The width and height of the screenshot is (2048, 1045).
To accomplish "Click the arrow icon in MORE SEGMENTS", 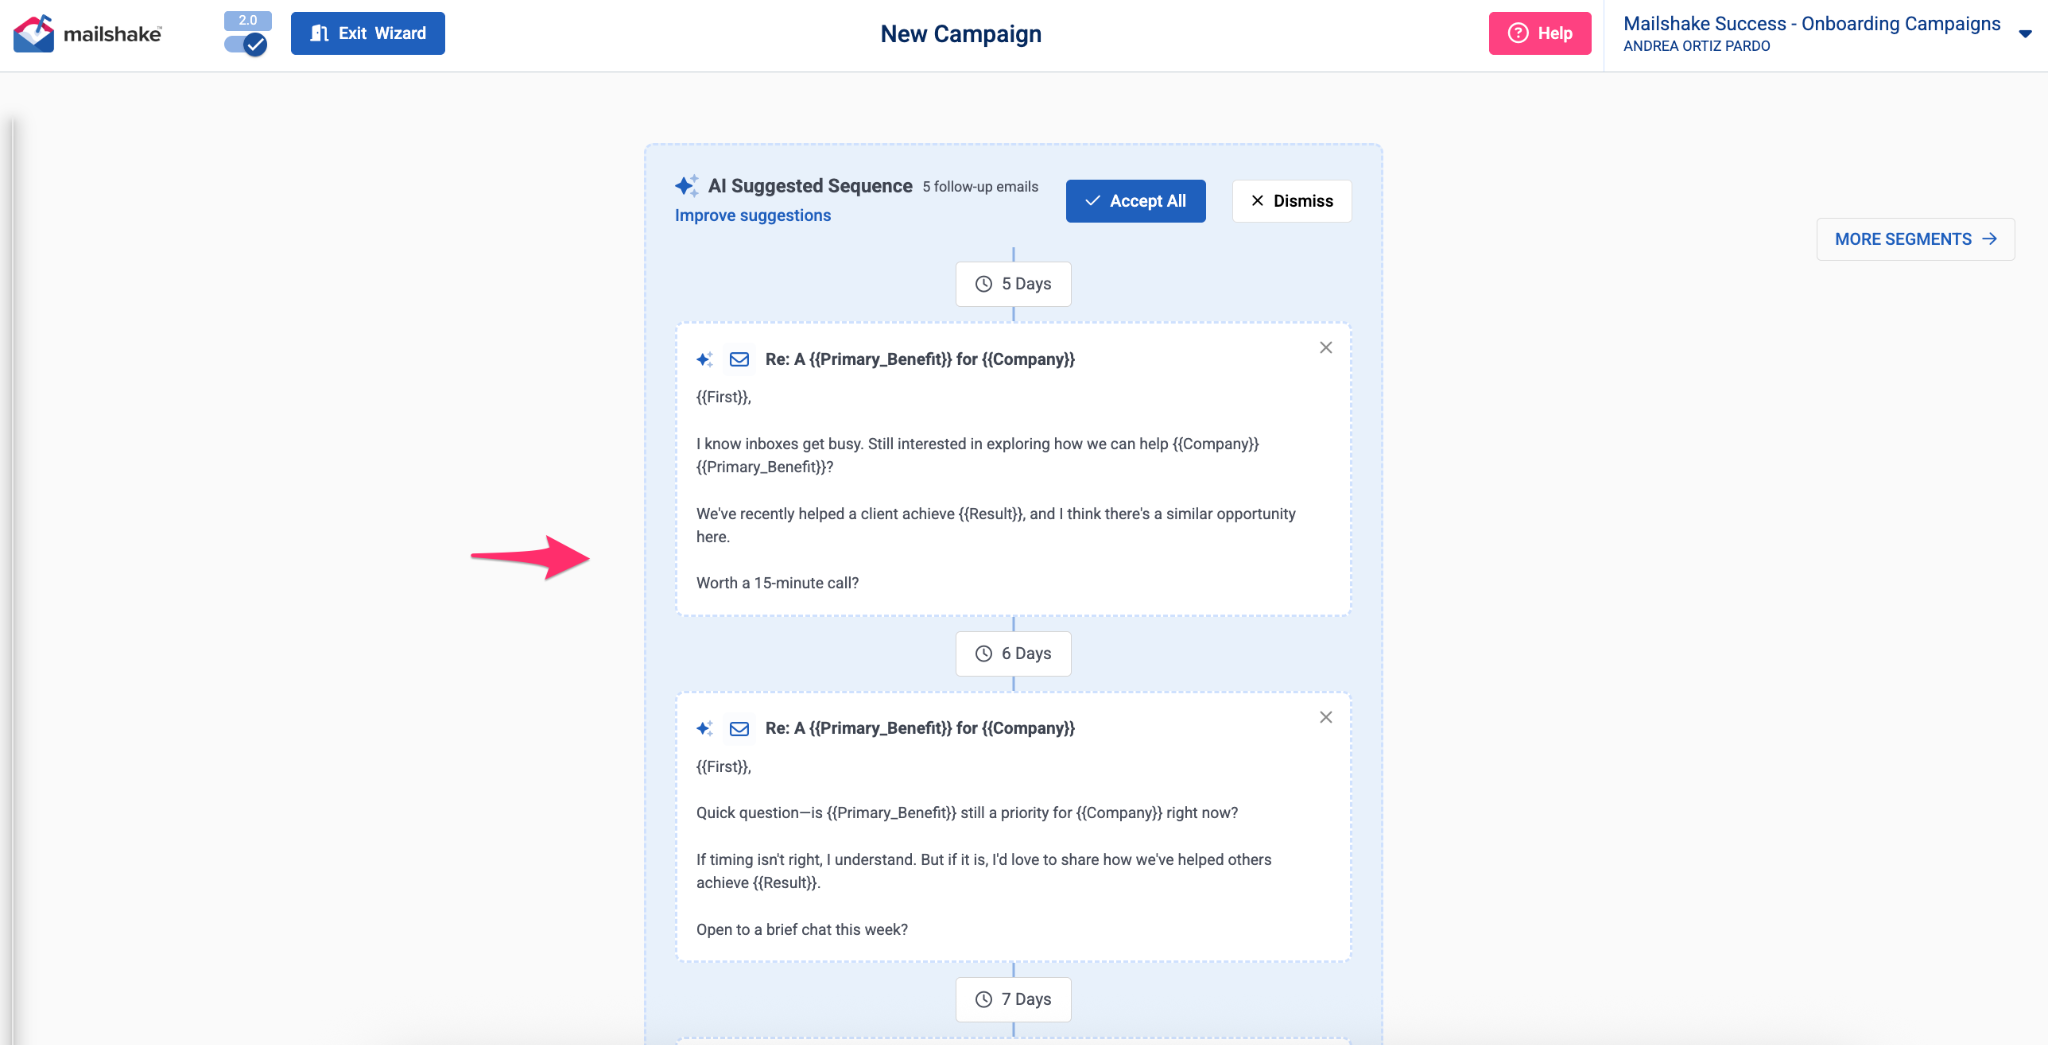I will [x=1990, y=239].
